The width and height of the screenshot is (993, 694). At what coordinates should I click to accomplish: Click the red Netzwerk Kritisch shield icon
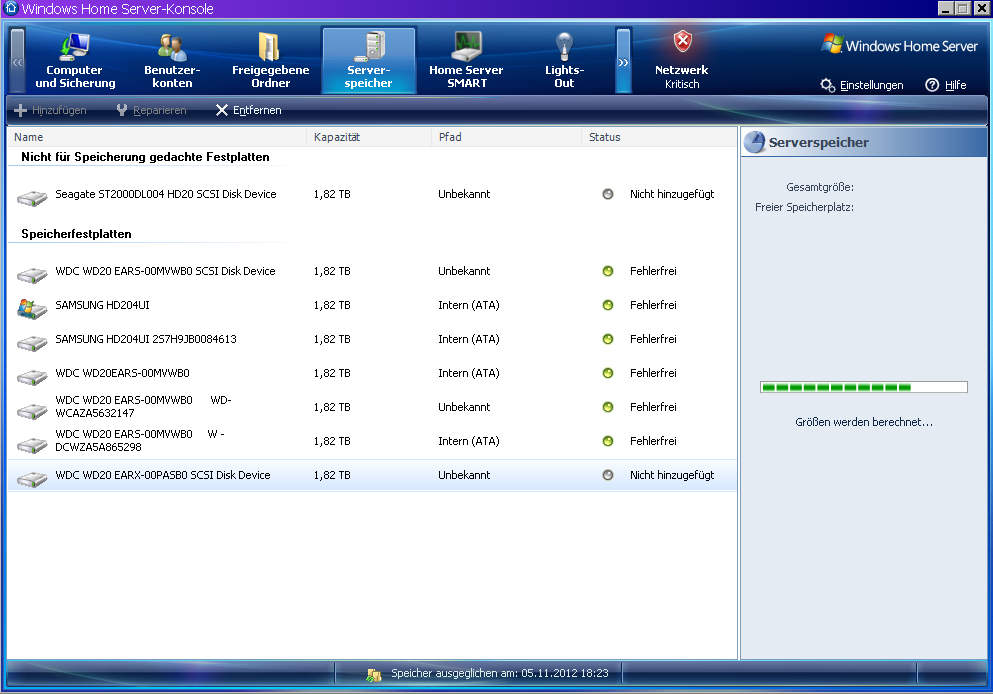pyautogui.click(x=682, y=42)
